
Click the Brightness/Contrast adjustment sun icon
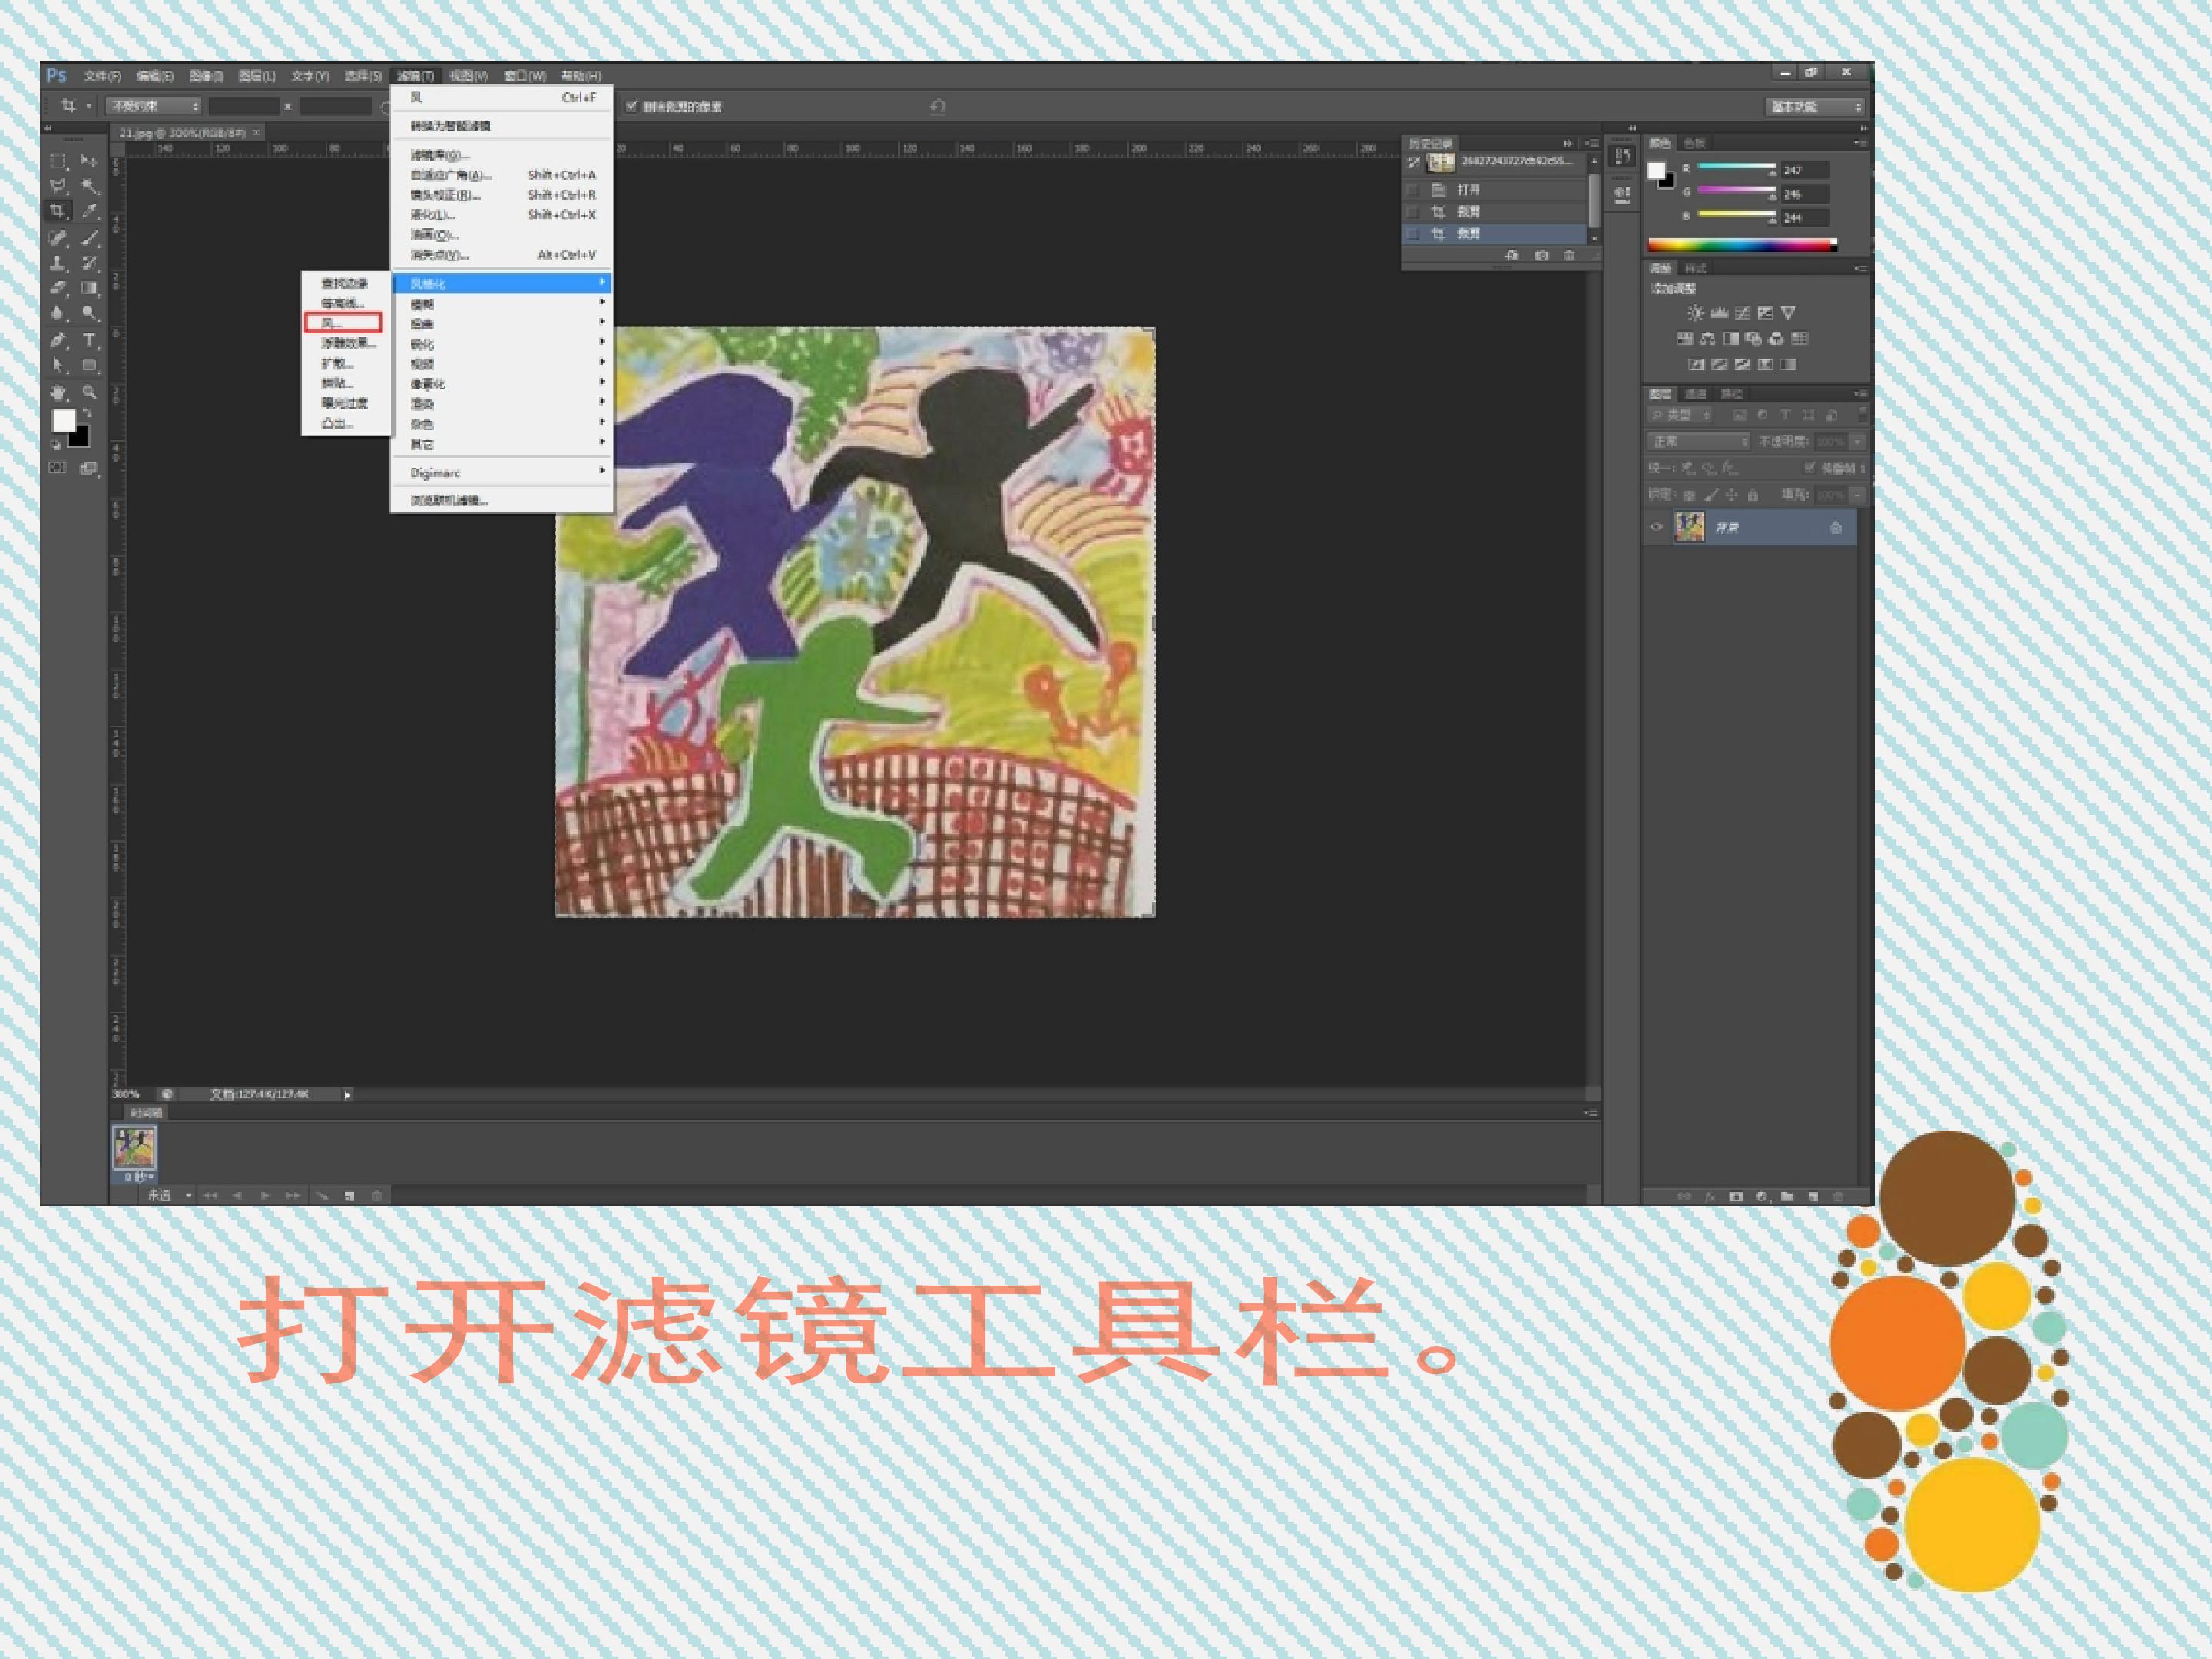pos(1694,313)
